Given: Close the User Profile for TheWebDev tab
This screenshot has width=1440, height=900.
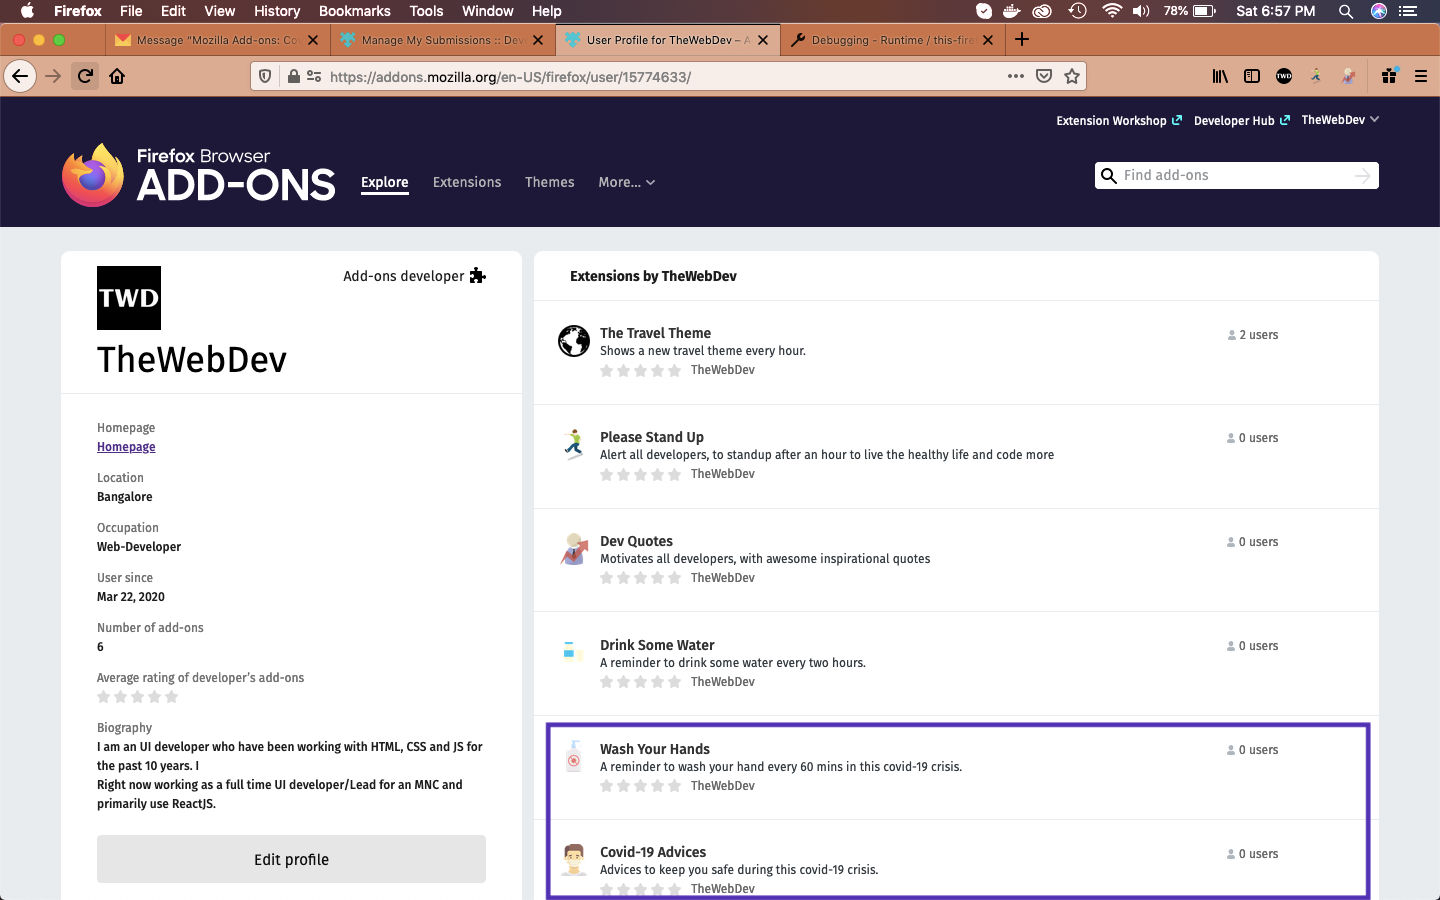Looking at the screenshot, I should (x=763, y=40).
